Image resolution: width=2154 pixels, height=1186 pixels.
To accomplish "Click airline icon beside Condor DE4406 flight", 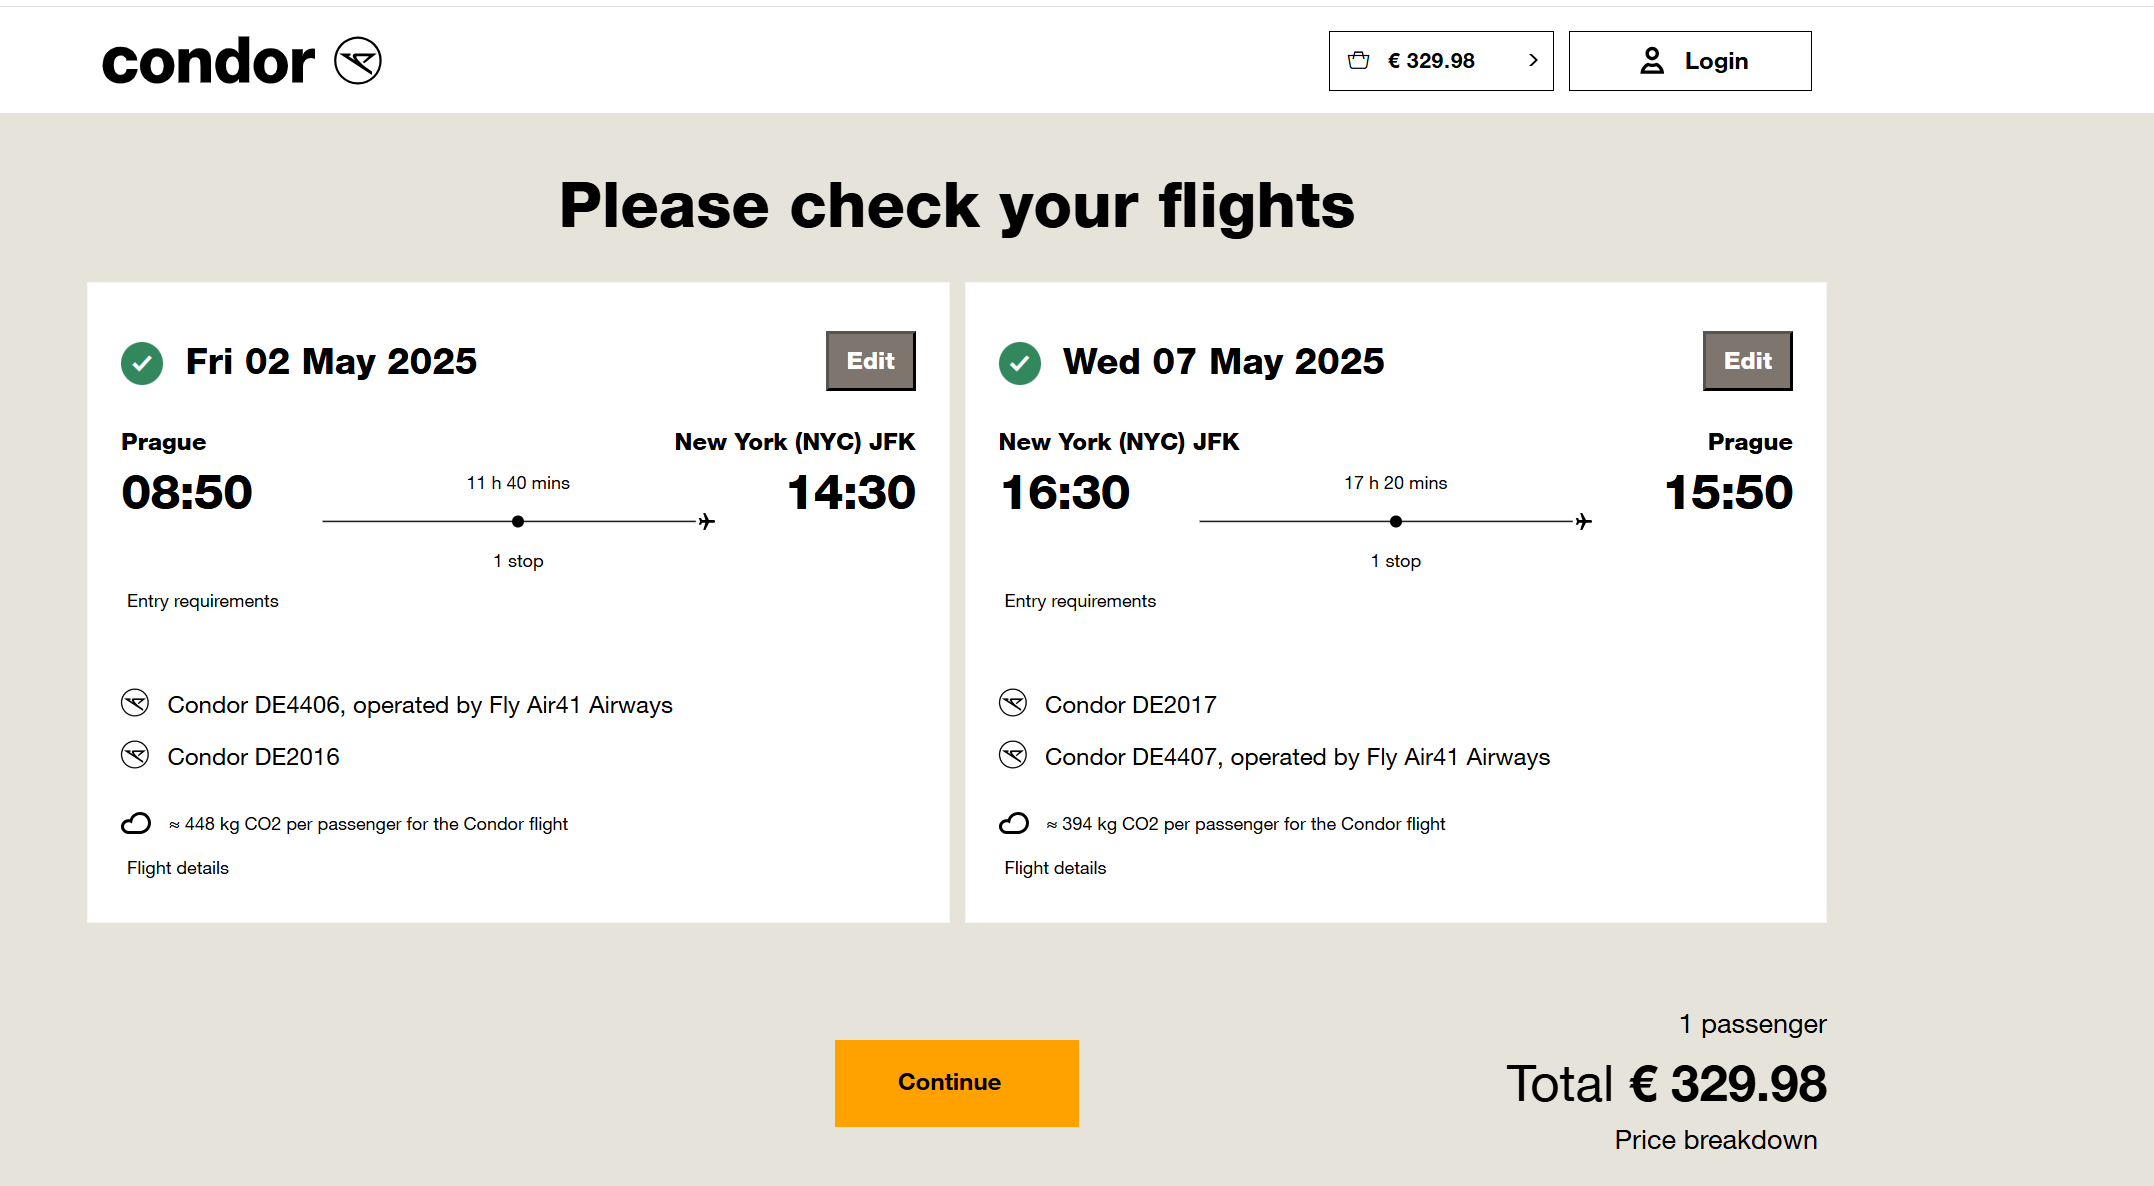I will 135,703.
